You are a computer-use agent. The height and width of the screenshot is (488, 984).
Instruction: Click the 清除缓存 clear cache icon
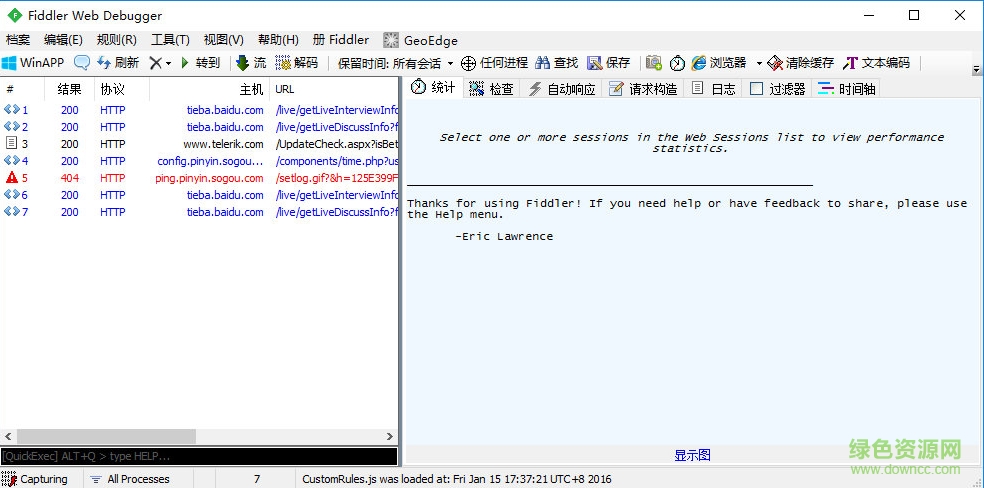pyautogui.click(x=775, y=63)
